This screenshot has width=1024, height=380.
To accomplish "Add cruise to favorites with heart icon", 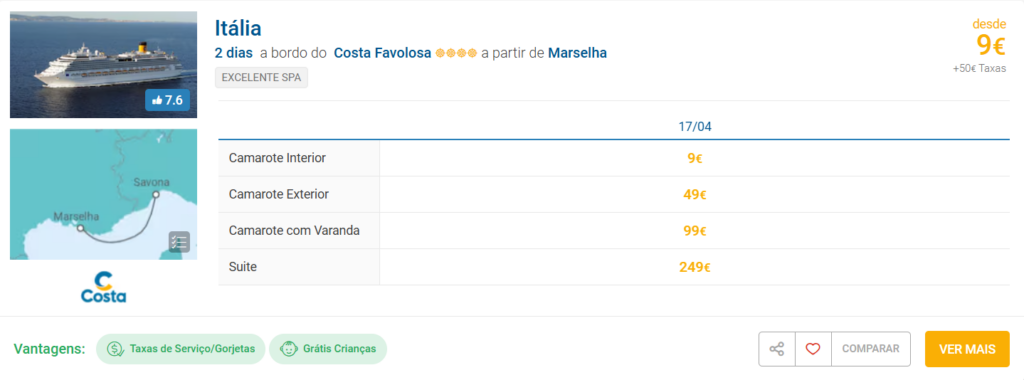I will [812, 349].
